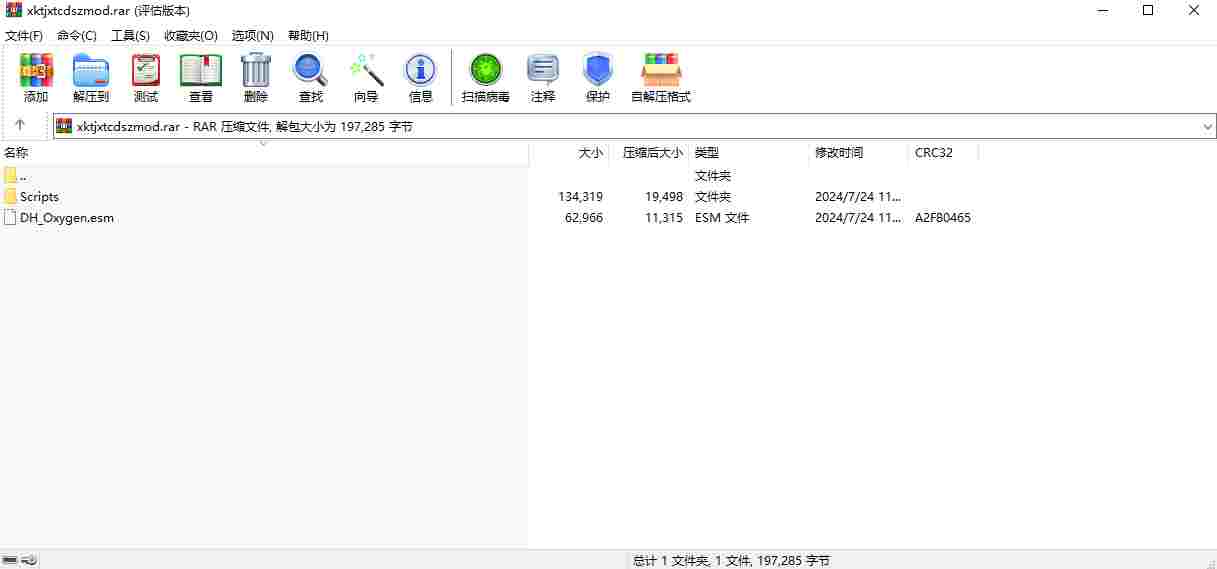
Task: Click the 'ESM 文件' type cell
Action: [722, 217]
